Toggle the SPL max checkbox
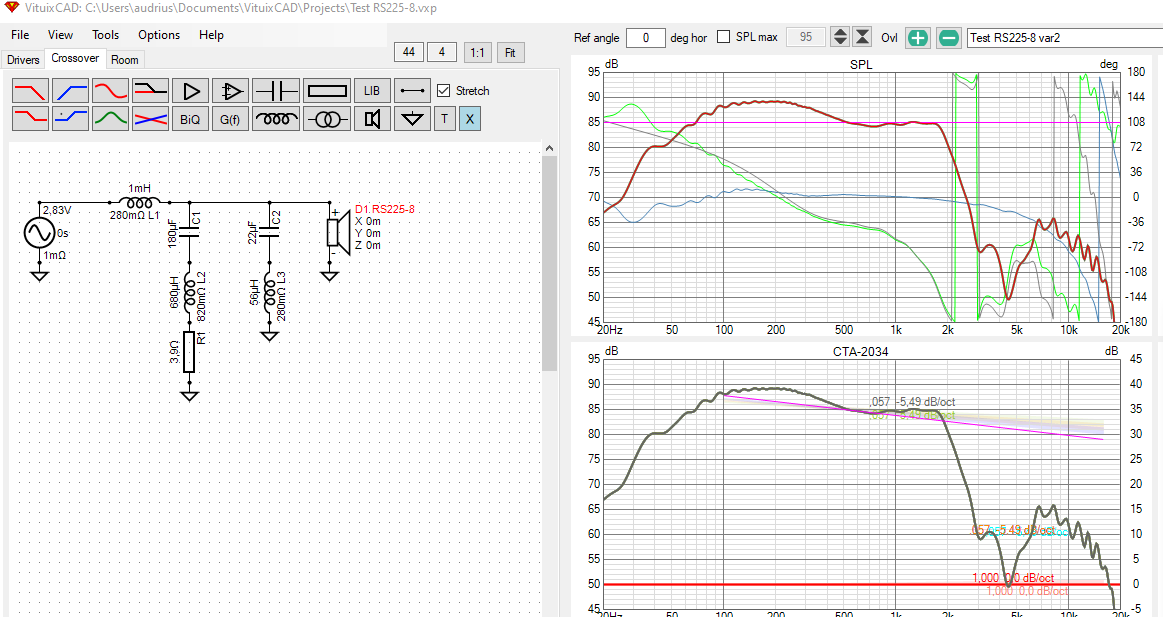Viewport: 1163px width, 617px height. (x=724, y=36)
